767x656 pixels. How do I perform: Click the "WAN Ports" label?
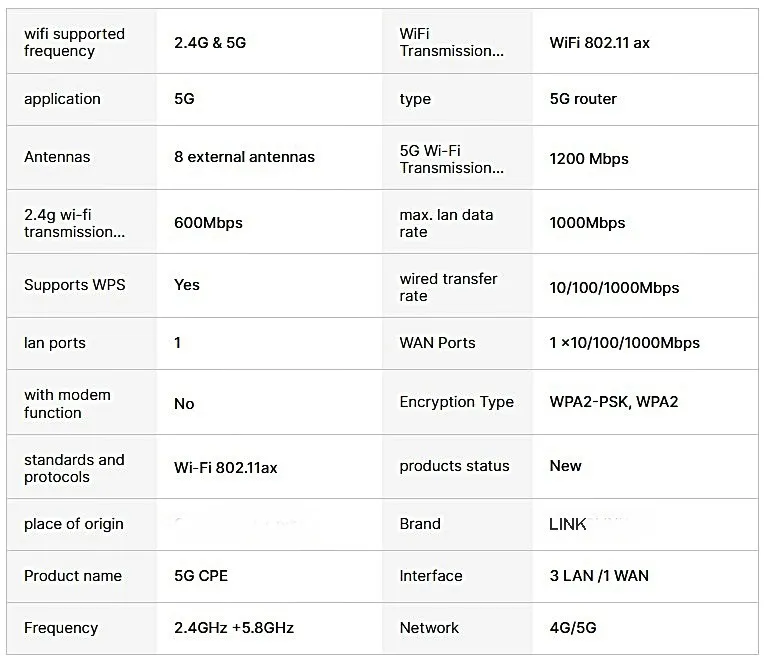(x=437, y=343)
